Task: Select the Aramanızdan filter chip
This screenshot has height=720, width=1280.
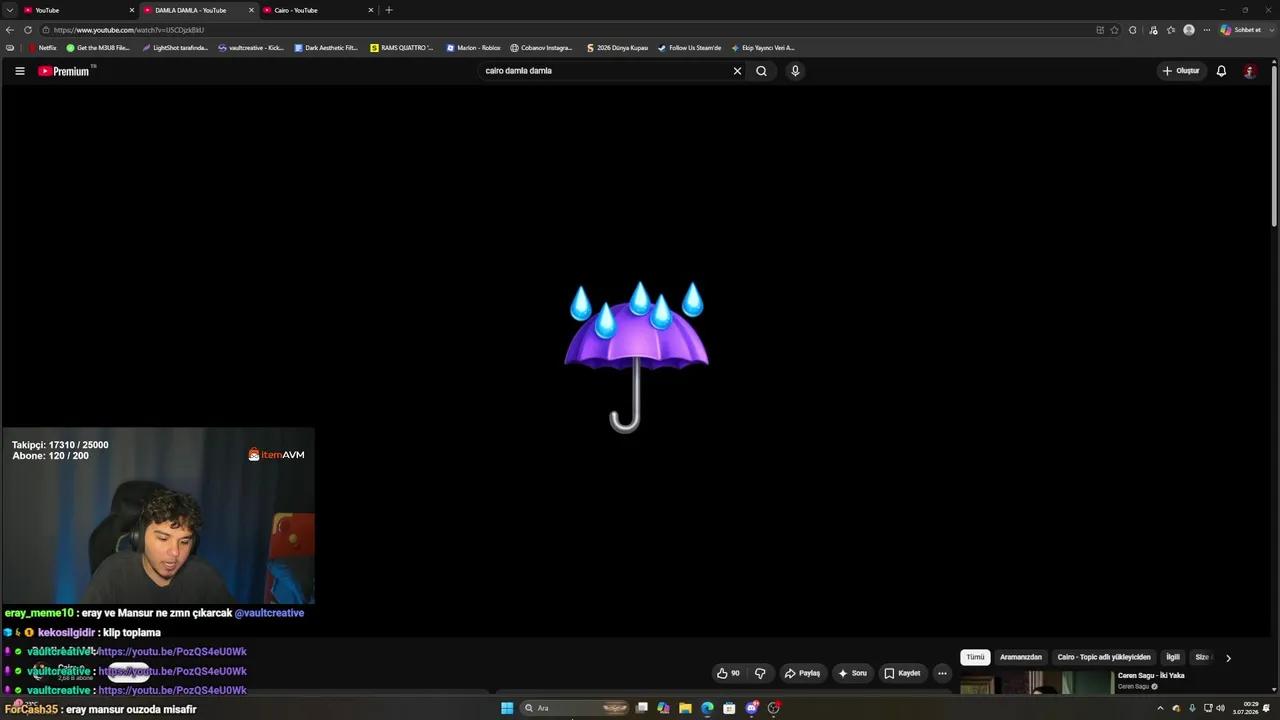Action: coord(1021,657)
